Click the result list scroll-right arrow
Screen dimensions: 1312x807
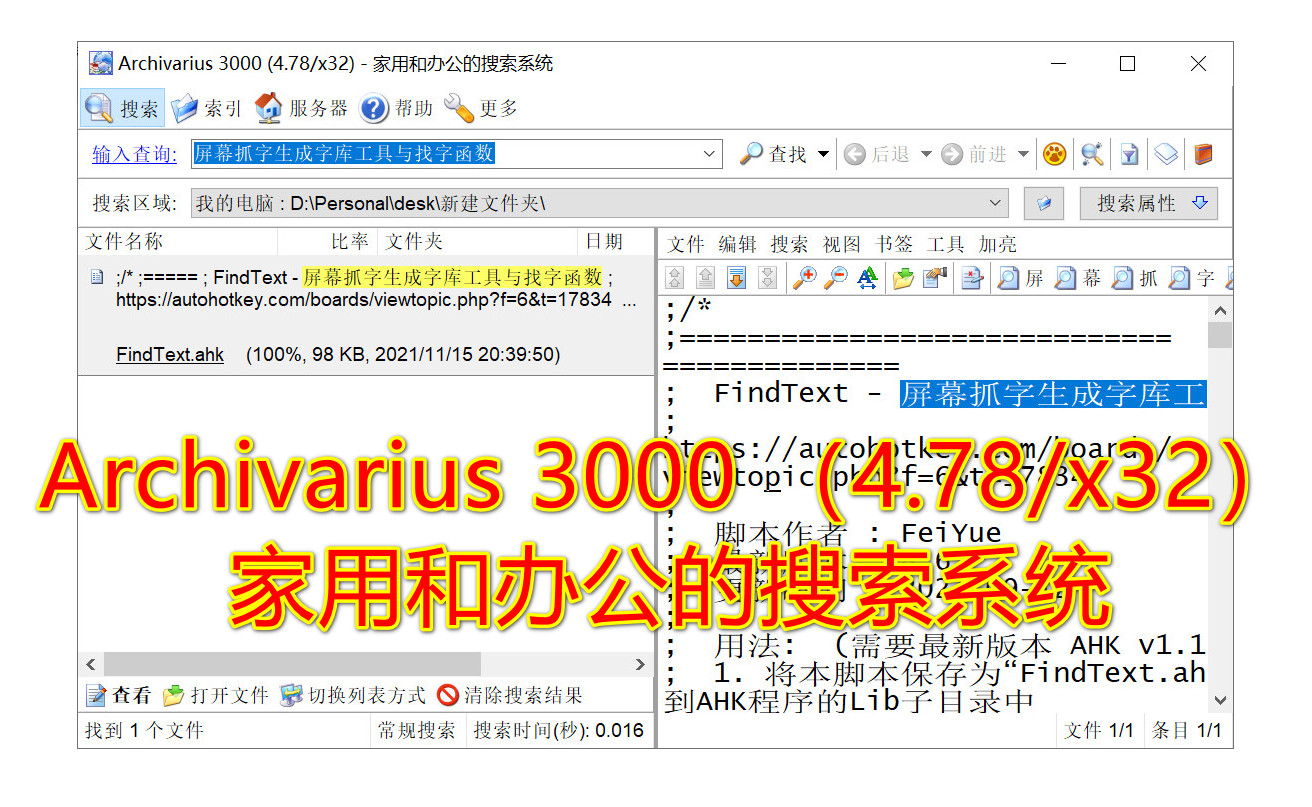point(641,664)
